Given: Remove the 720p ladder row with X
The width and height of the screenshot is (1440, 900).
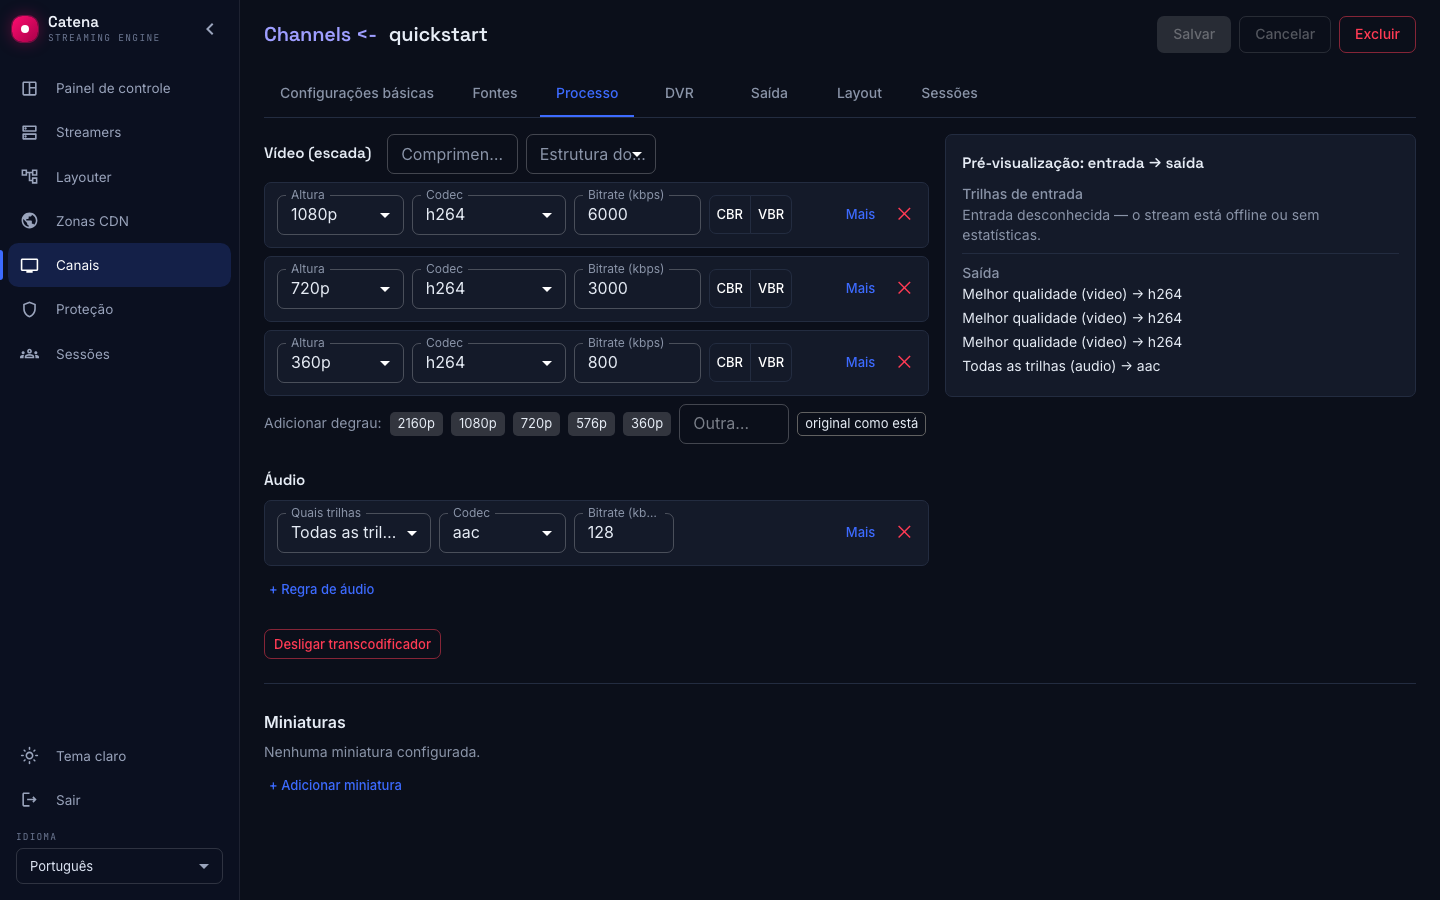Looking at the screenshot, I should point(904,288).
